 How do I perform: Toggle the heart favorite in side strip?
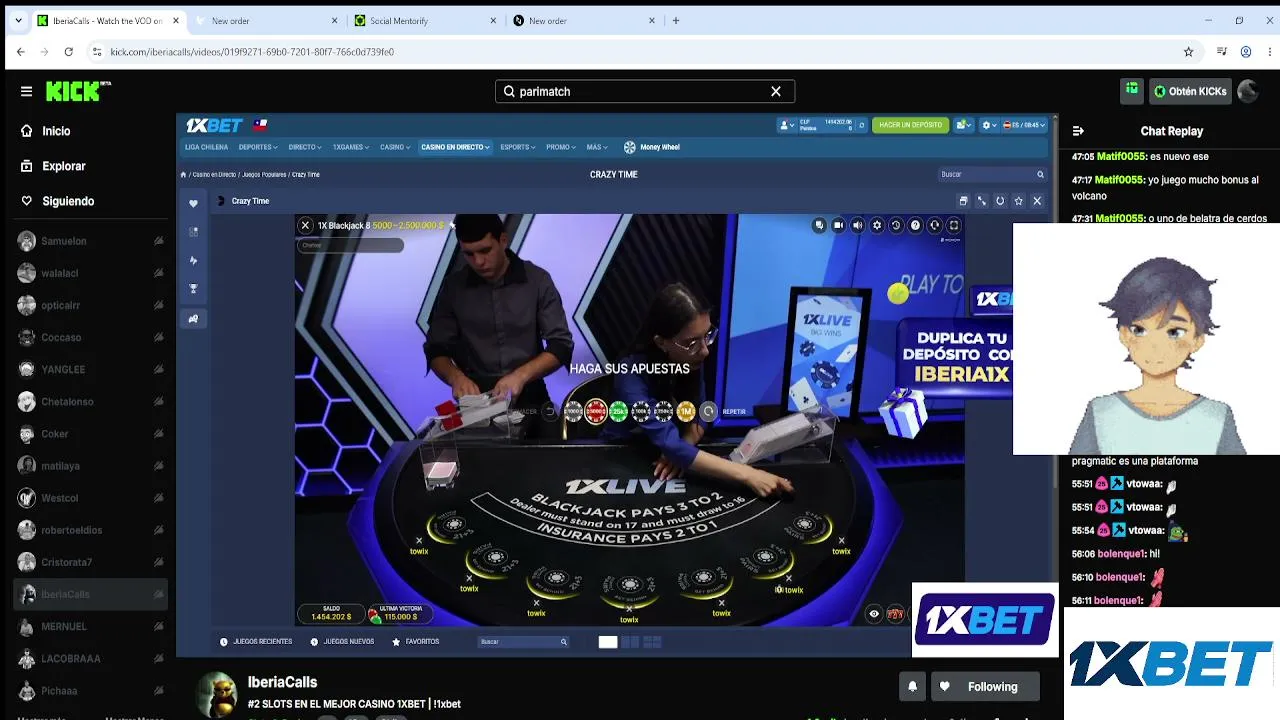(x=193, y=203)
